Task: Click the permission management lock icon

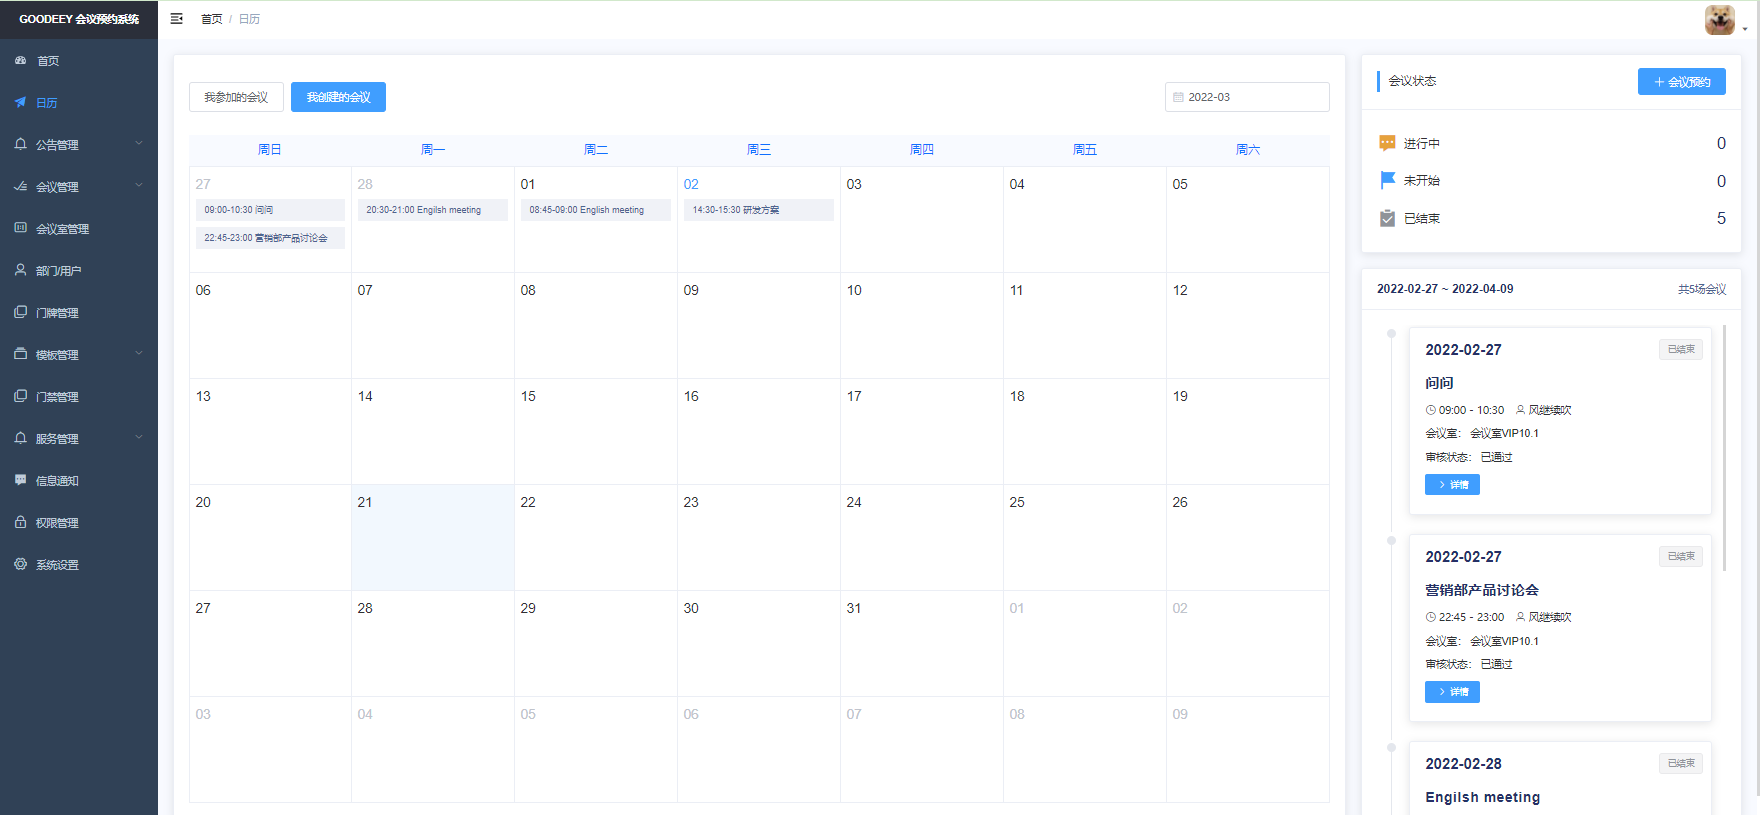Action: click(21, 522)
